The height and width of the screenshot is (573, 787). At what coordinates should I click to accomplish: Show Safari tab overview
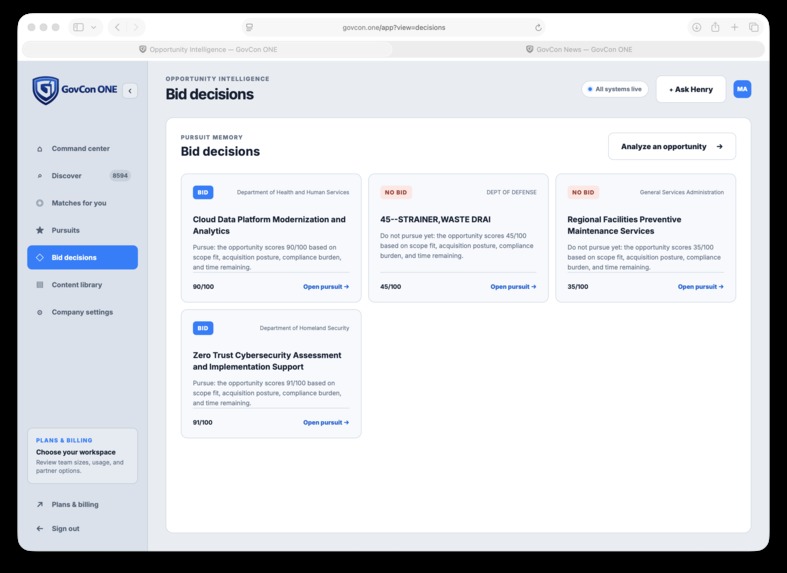pos(753,27)
